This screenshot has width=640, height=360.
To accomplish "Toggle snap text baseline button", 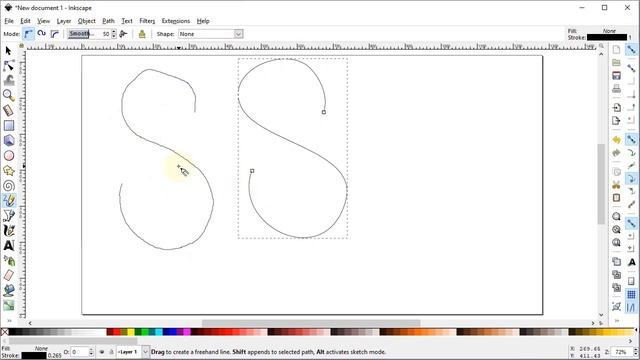I will [631, 262].
